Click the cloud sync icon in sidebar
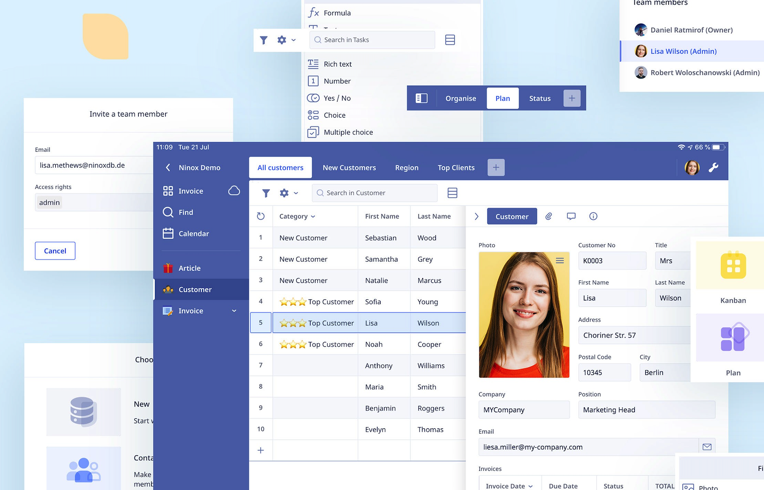This screenshot has width=764, height=490. (234, 191)
